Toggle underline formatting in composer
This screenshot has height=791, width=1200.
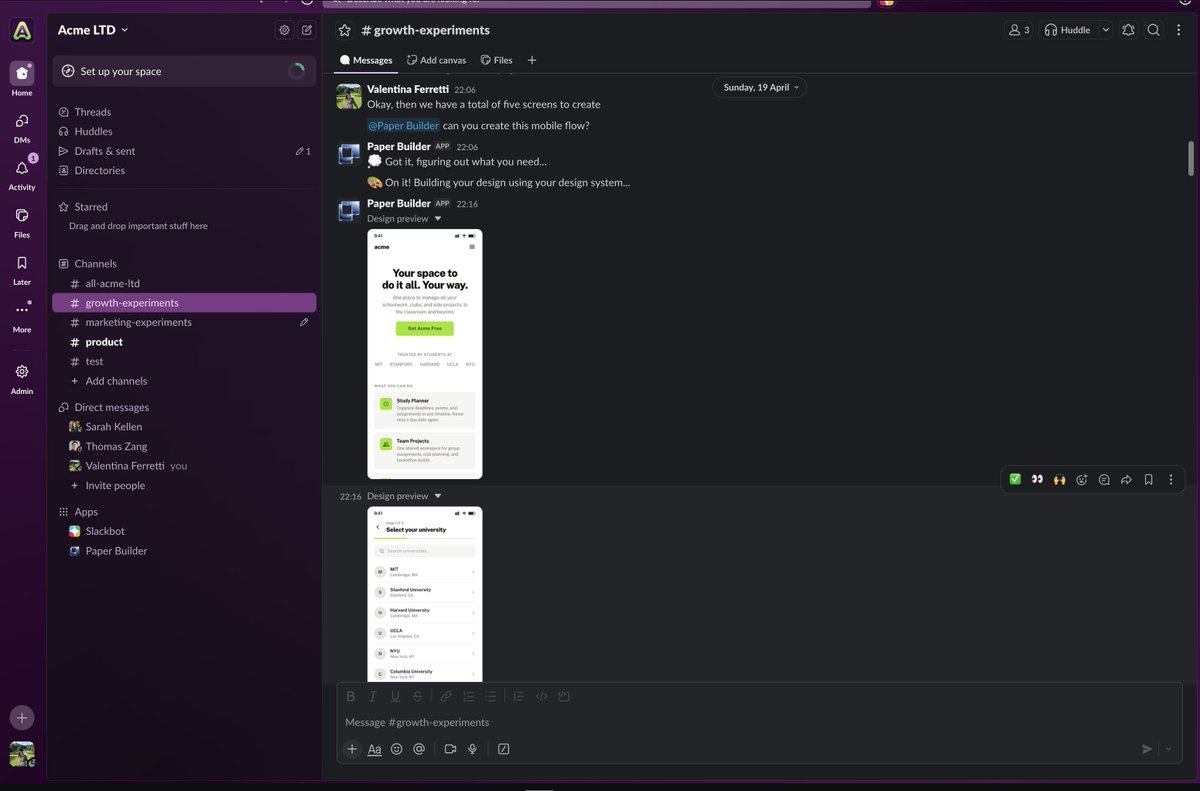[395, 696]
